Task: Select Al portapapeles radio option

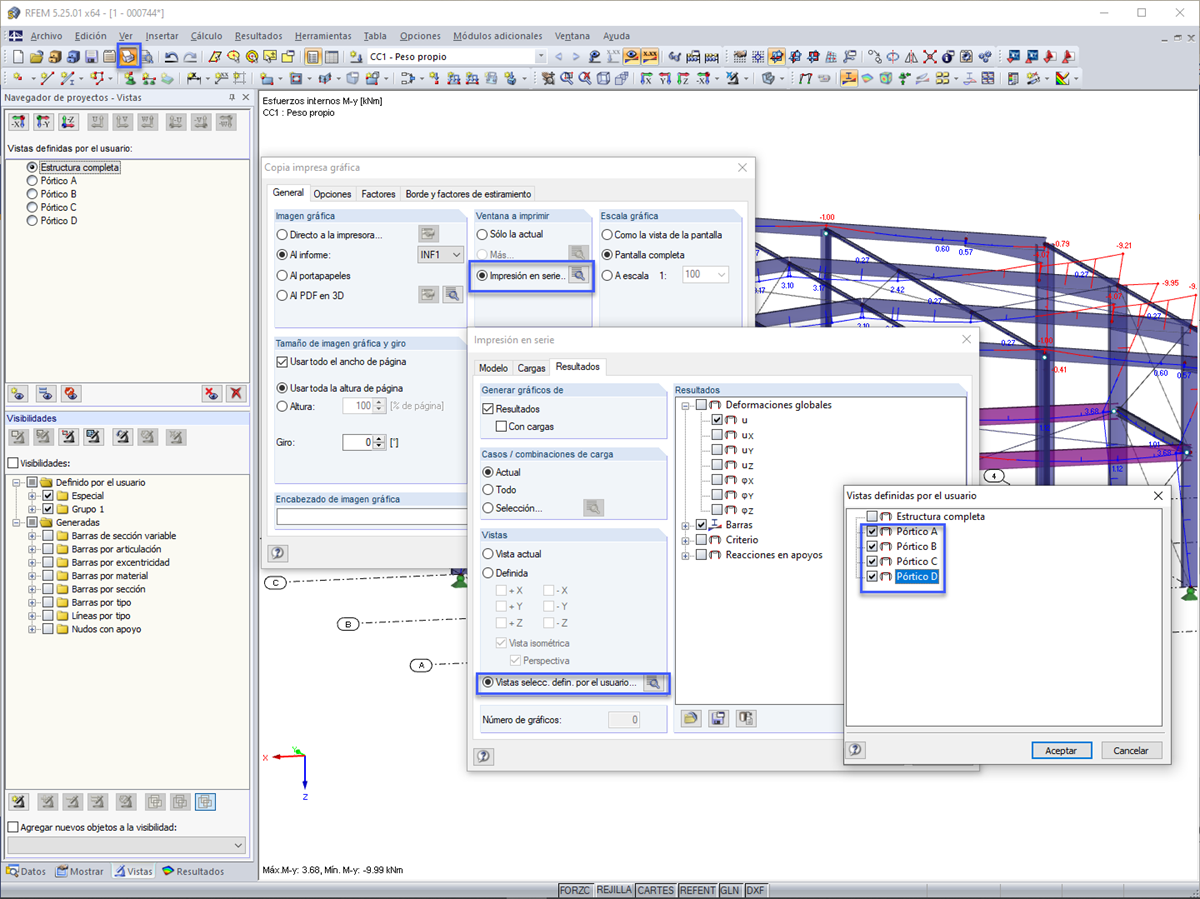Action: (x=283, y=275)
